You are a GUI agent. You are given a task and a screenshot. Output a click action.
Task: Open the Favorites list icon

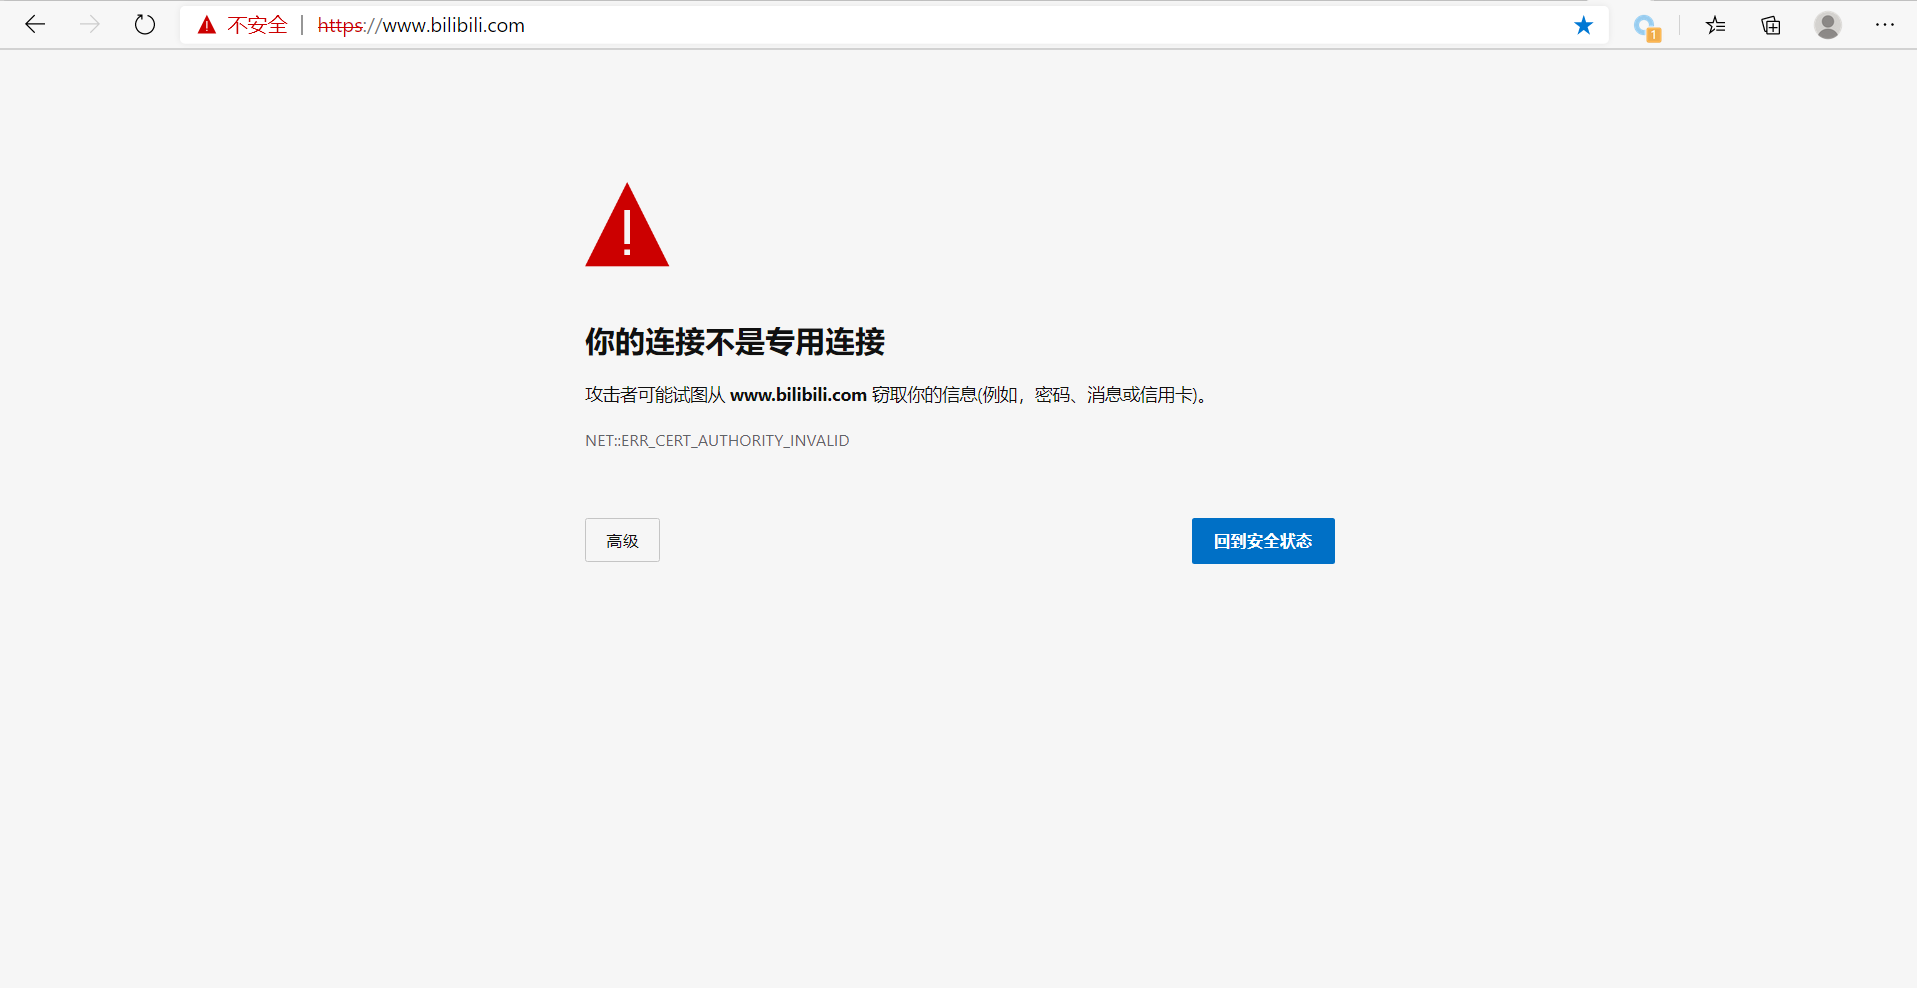click(1715, 25)
